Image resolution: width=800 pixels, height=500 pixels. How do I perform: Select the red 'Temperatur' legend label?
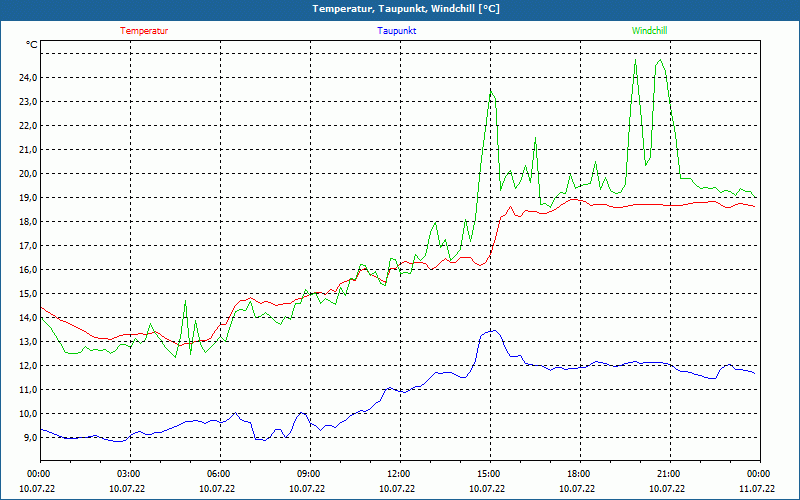(x=144, y=31)
